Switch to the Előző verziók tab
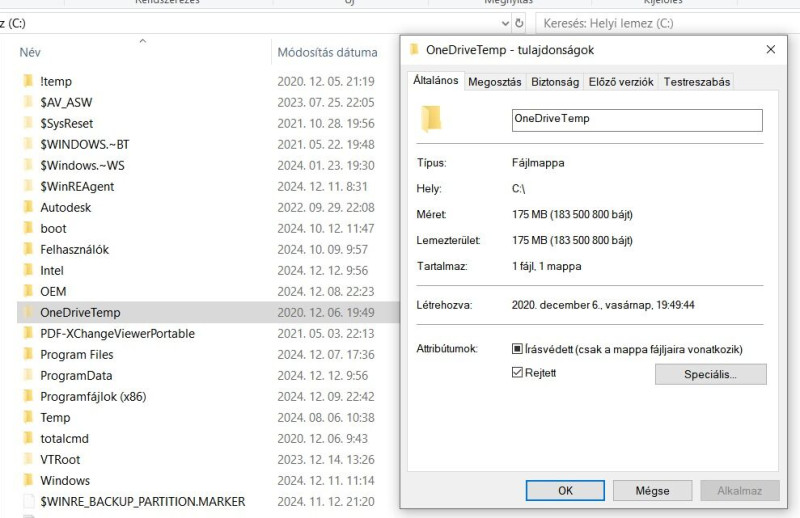Image resolution: width=800 pixels, height=518 pixels. (621, 82)
